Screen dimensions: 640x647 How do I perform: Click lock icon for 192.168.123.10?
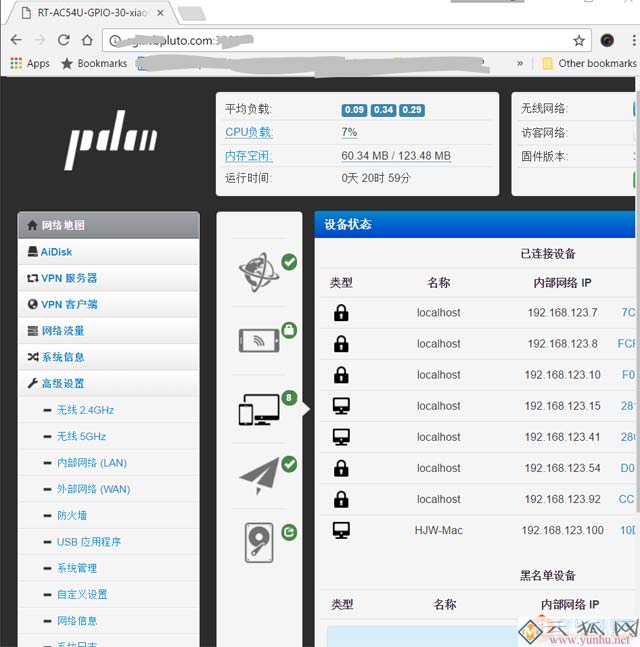click(x=341, y=375)
